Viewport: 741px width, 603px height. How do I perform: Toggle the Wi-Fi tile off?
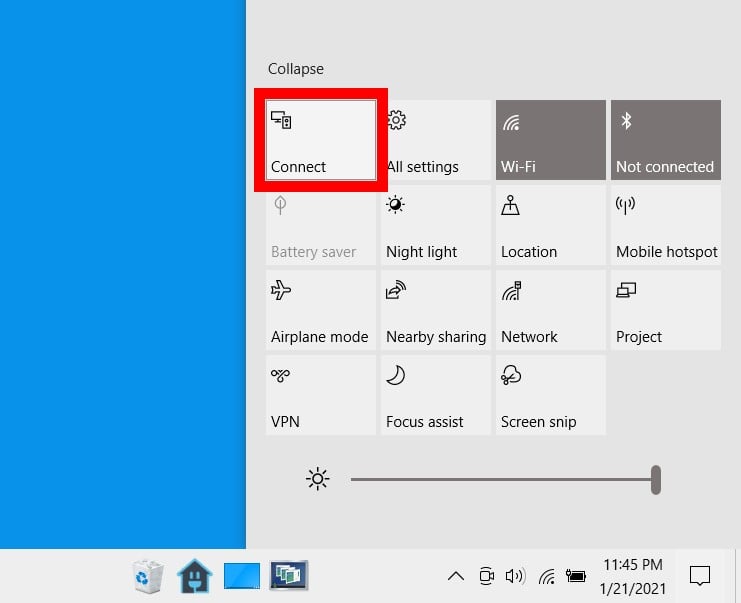pos(550,140)
